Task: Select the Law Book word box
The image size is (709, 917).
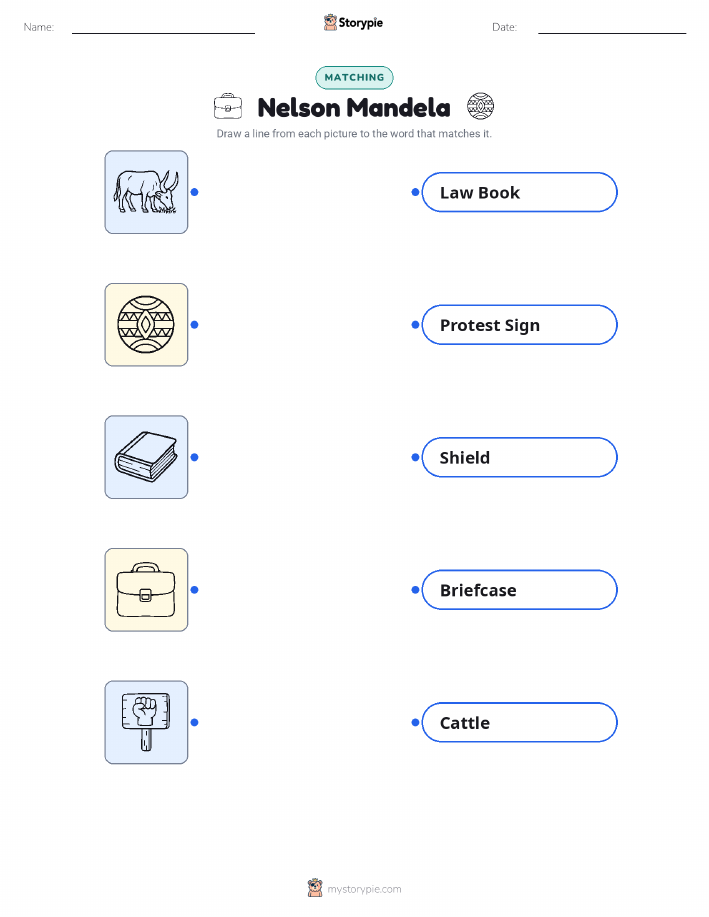Action: click(519, 192)
